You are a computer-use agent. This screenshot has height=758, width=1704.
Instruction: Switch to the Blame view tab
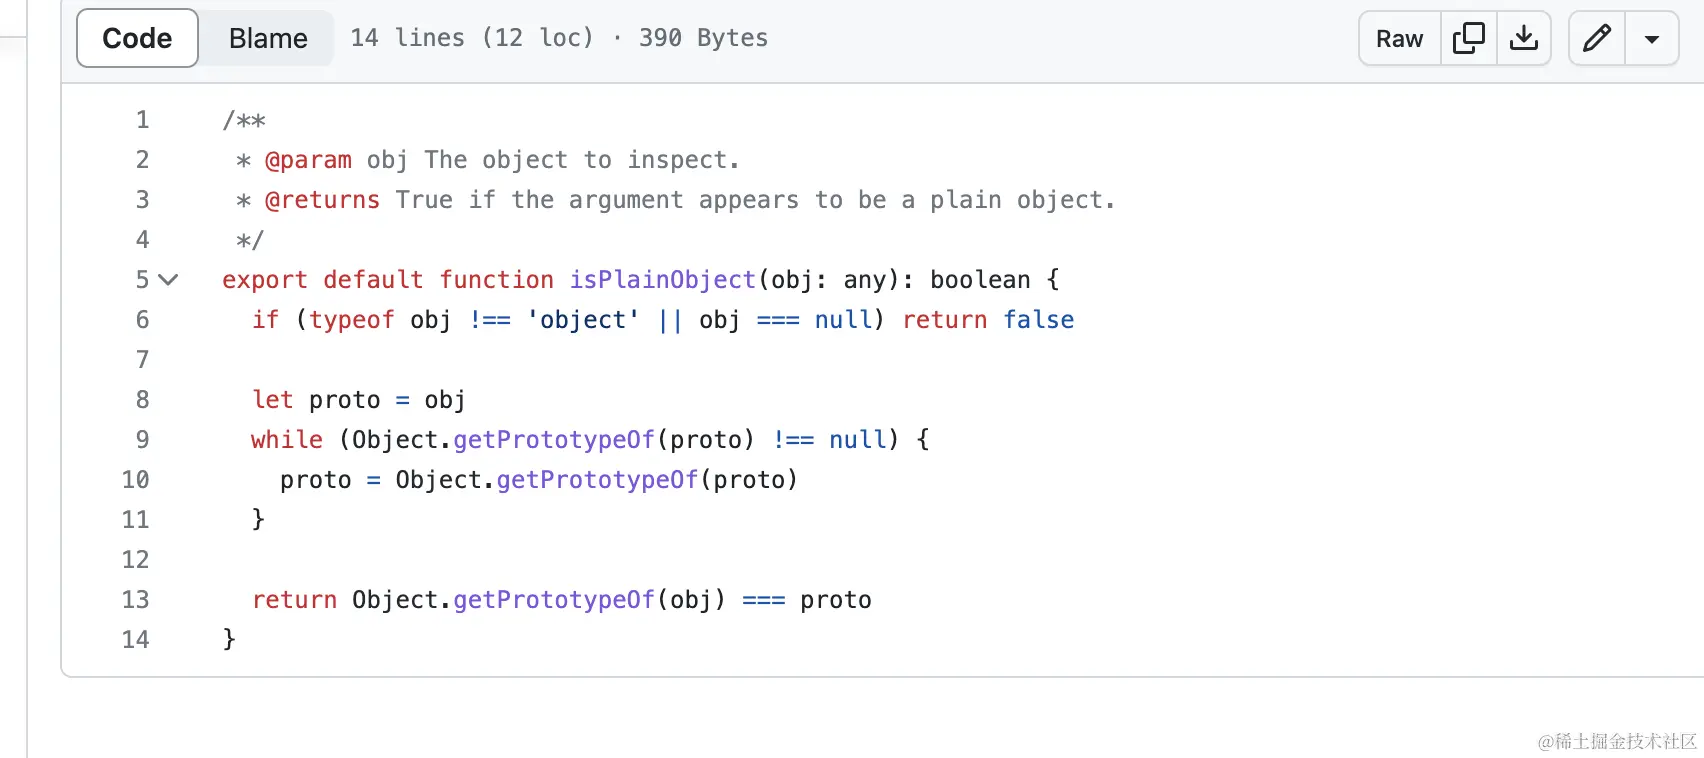pos(268,38)
